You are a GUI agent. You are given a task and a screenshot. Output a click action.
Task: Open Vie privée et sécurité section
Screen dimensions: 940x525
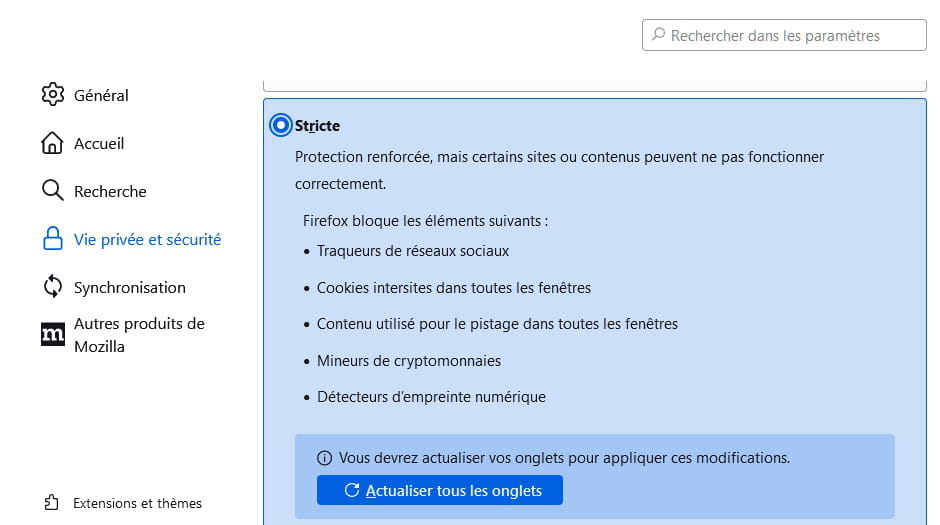[147, 239]
